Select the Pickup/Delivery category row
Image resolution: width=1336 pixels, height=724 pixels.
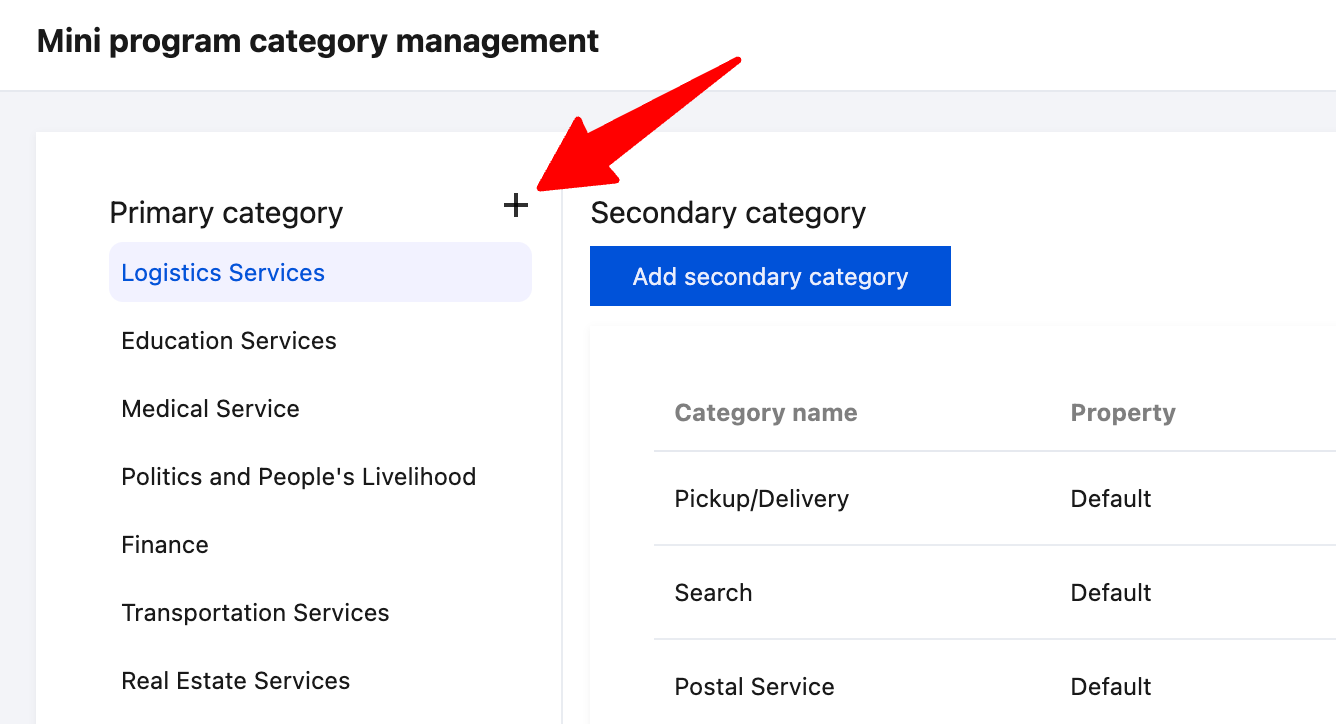tap(762, 499)
